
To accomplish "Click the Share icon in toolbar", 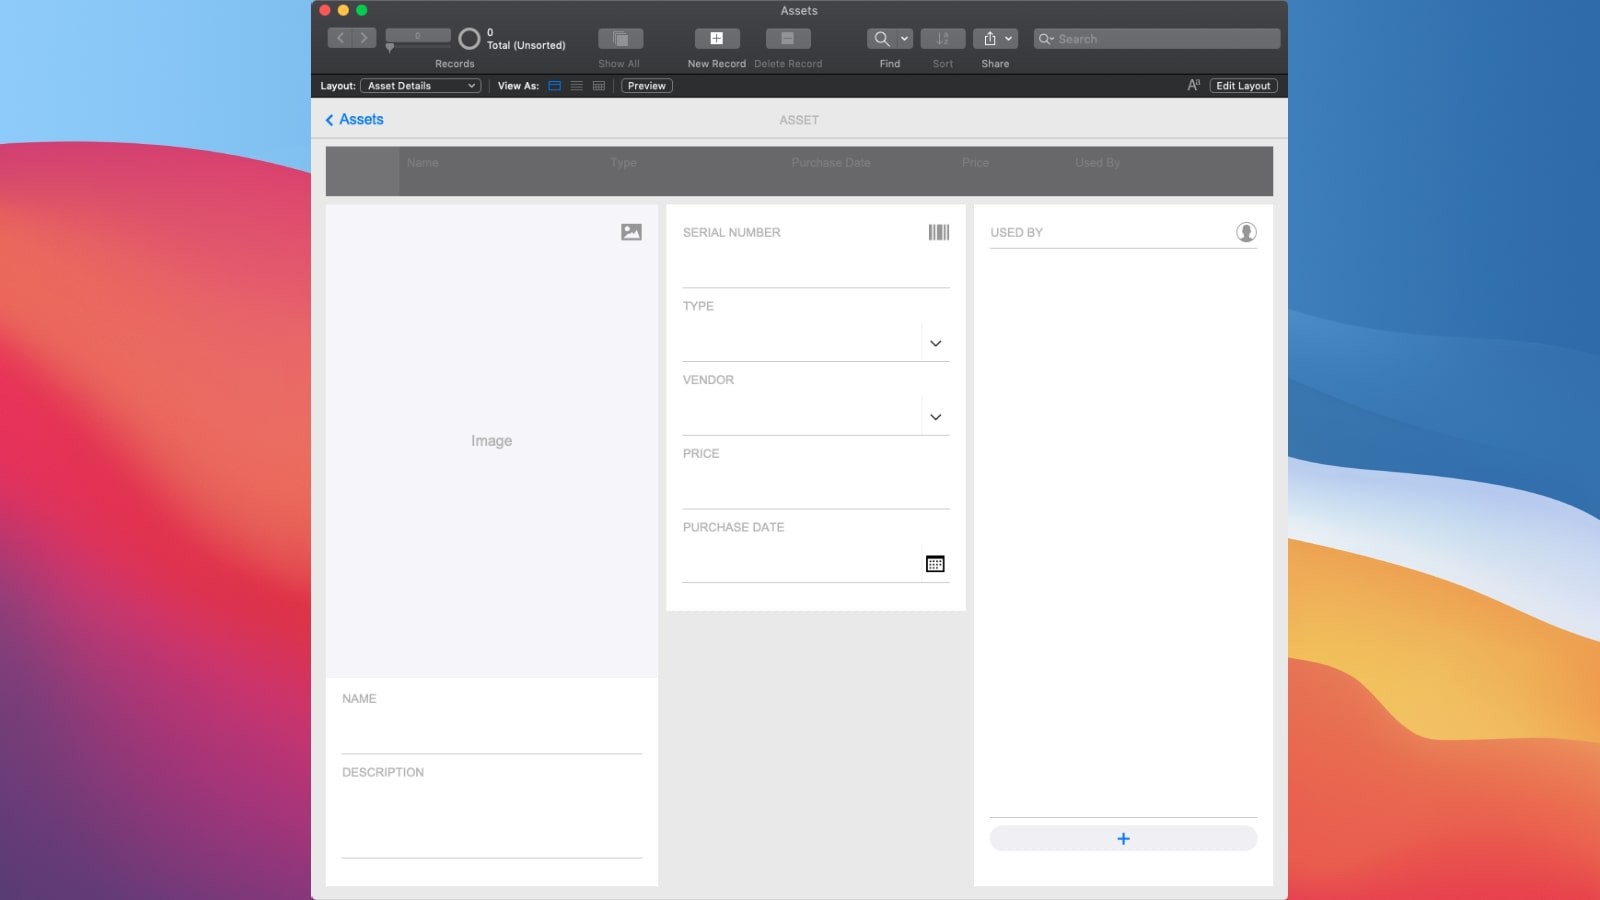I will pos(989,39).
